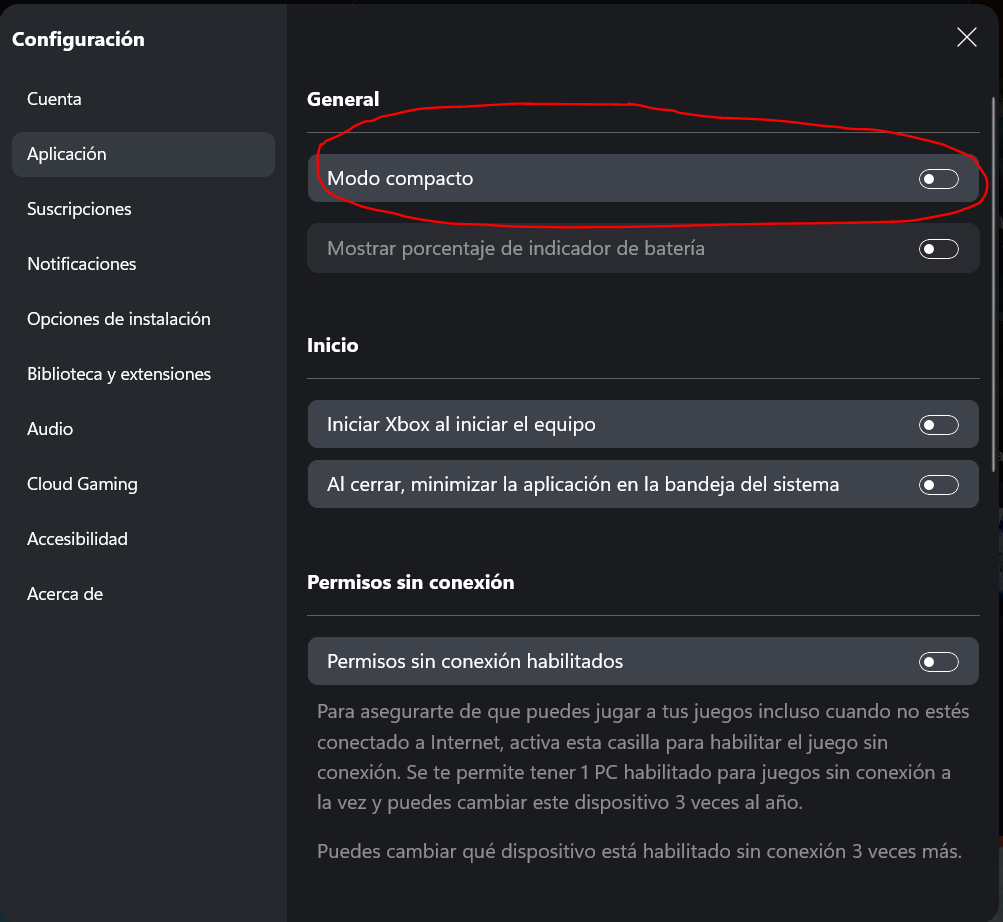This screenshot has height=922, width=1003.
Task: Enable Iniciar Xbox al iniciar el equipo
Action: [x=938, y=425]
